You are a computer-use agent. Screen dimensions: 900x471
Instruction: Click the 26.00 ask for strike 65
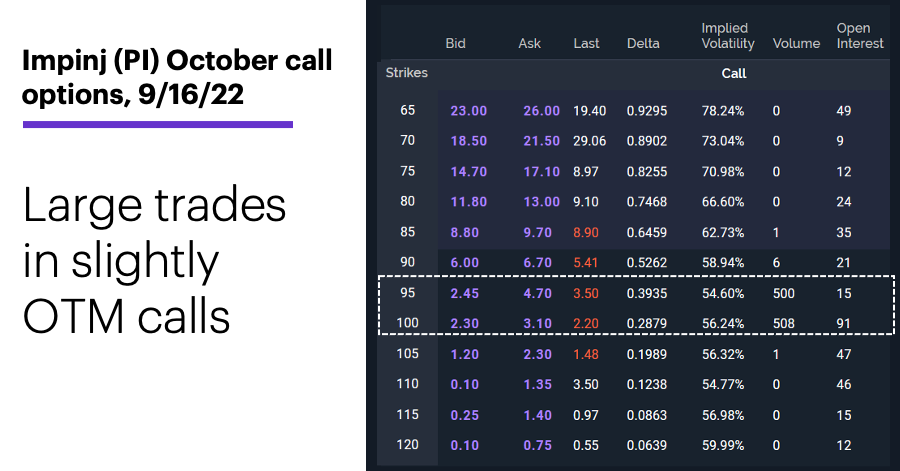[x=541, y=111]
